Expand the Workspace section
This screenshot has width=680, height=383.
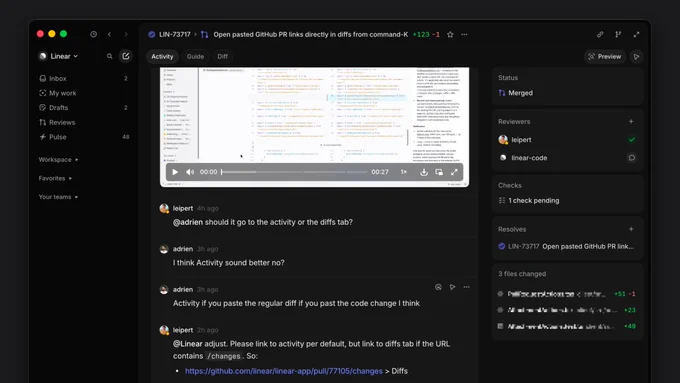point(59,160)
